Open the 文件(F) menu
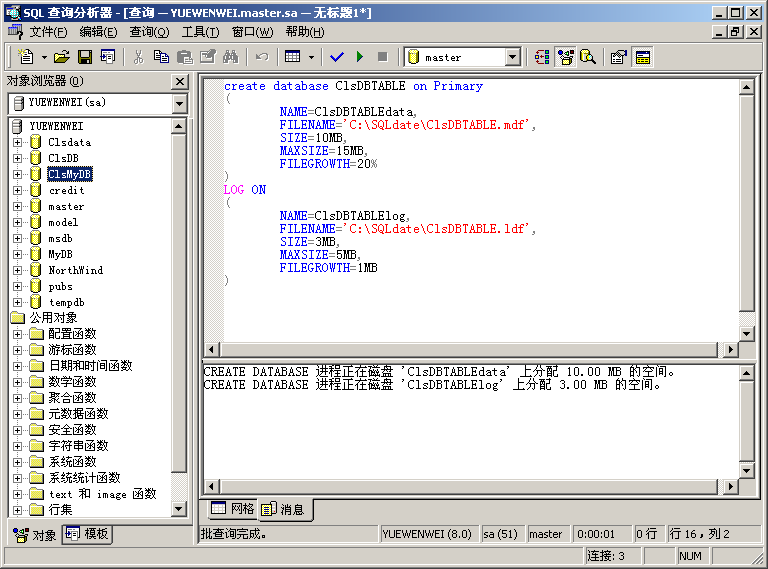The height and width of the screenshot is (569, 768). (x=48, y=32)
